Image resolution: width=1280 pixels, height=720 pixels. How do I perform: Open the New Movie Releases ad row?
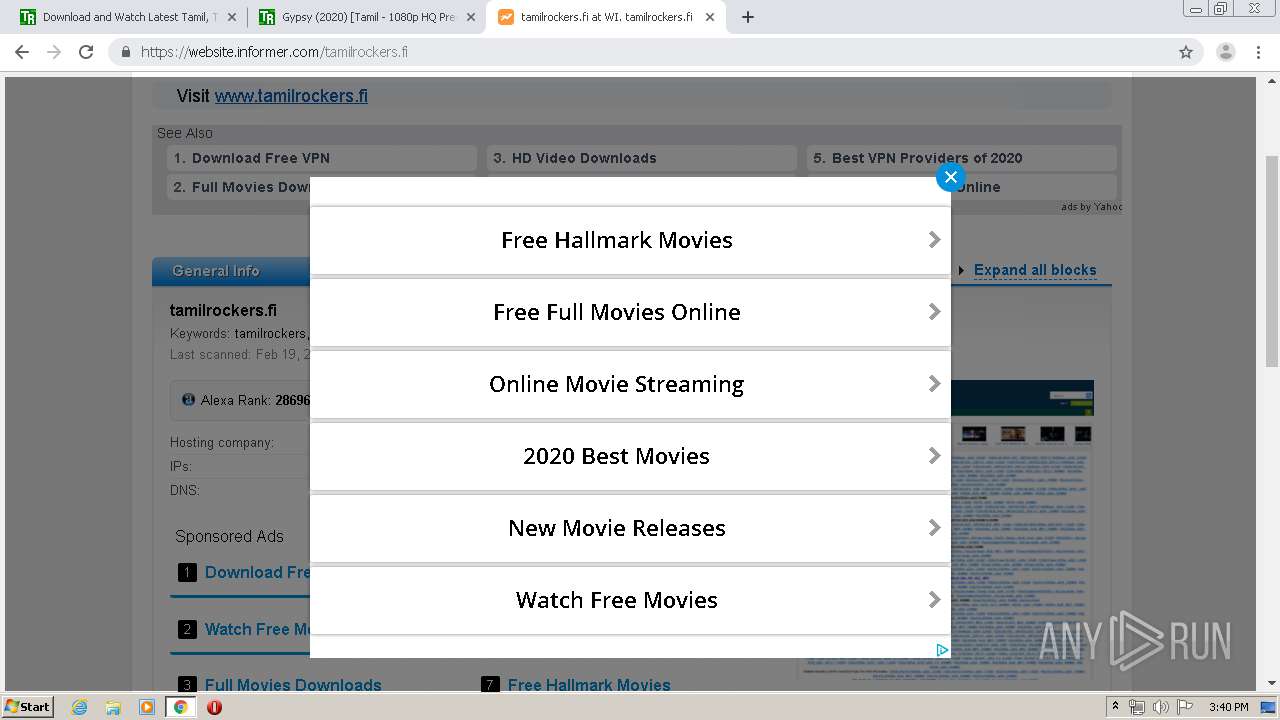click(x=630, y=528)
